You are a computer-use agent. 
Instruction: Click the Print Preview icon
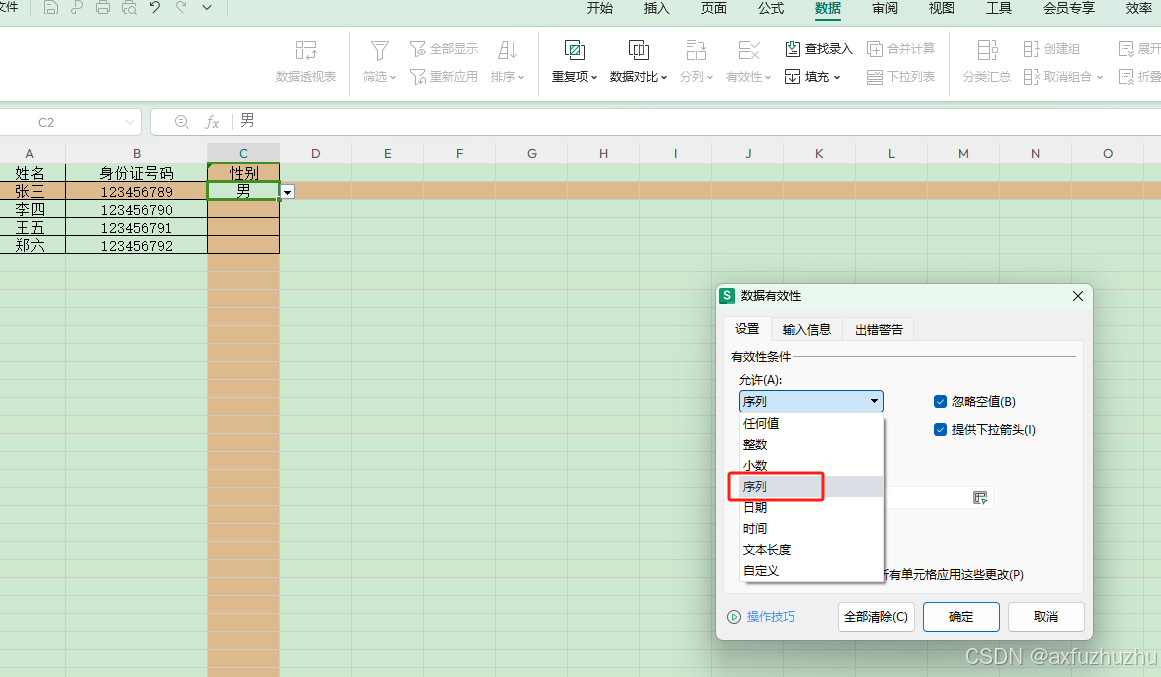click(x=129, y=8)
